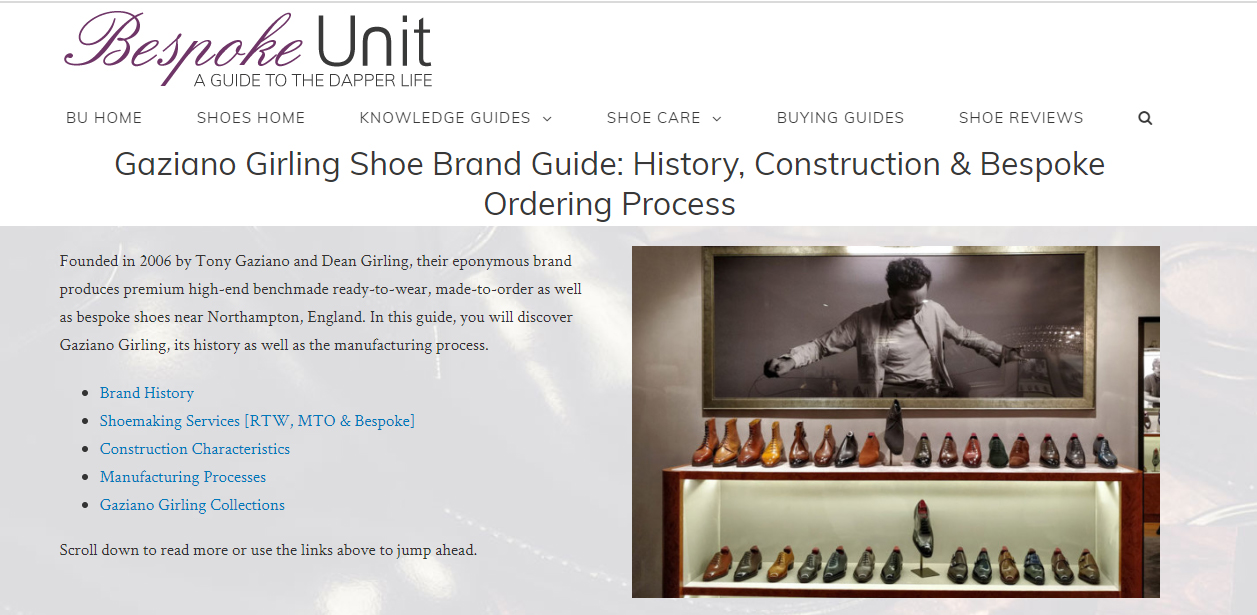1257x615 pixels.
Task: Visit the Manufacturing Processes link
Action: (183, 477)
